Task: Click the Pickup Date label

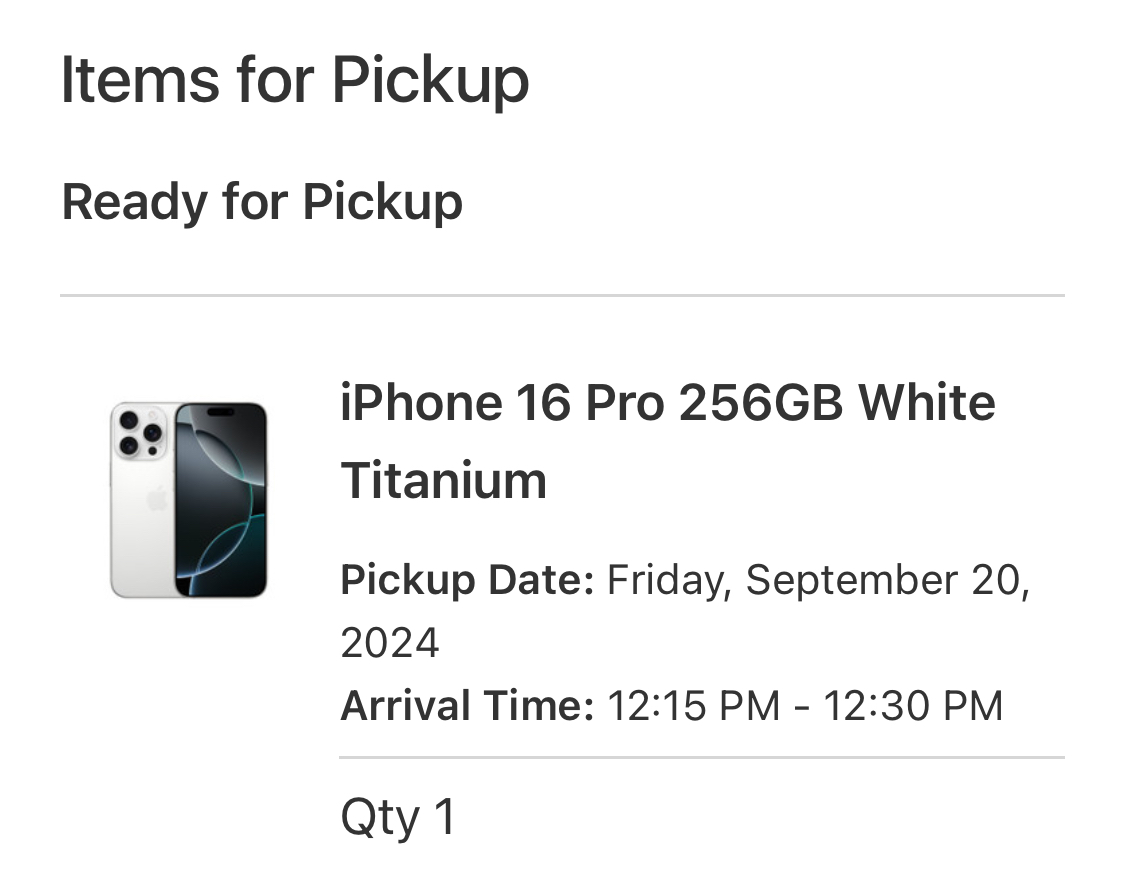Action: click(x=467, y=580)
